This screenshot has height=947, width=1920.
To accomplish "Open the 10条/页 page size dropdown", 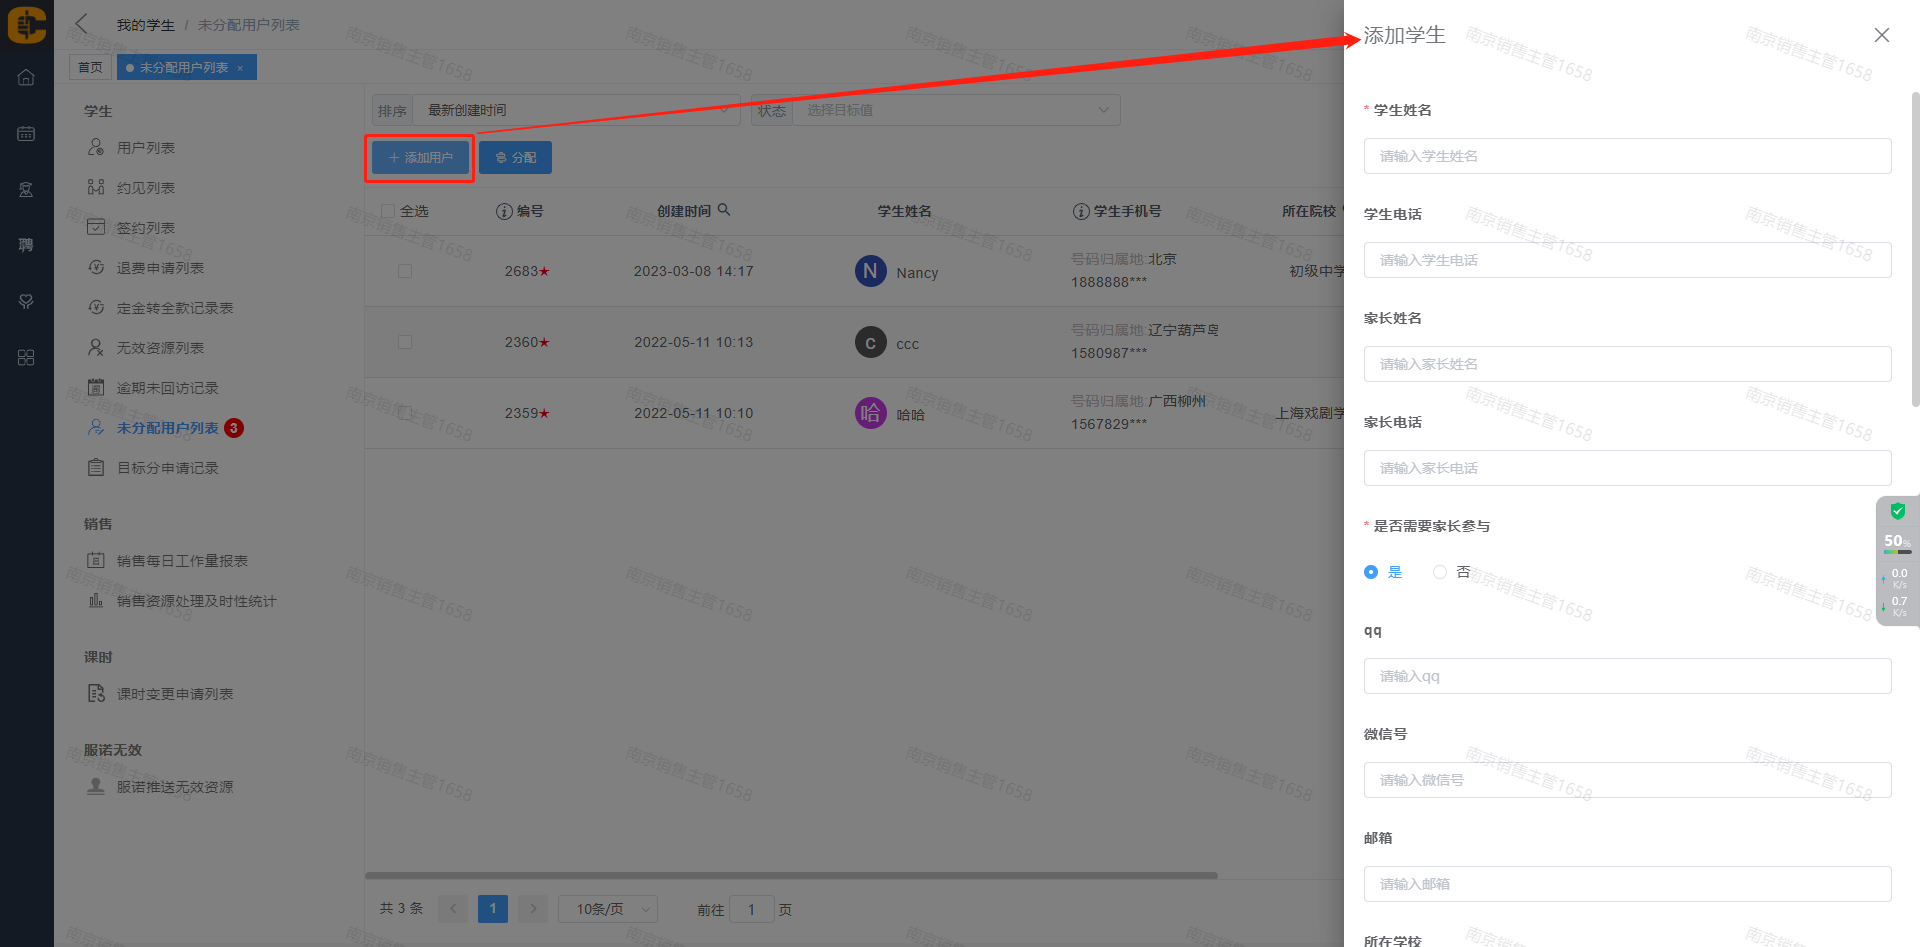I will point(607,909).
